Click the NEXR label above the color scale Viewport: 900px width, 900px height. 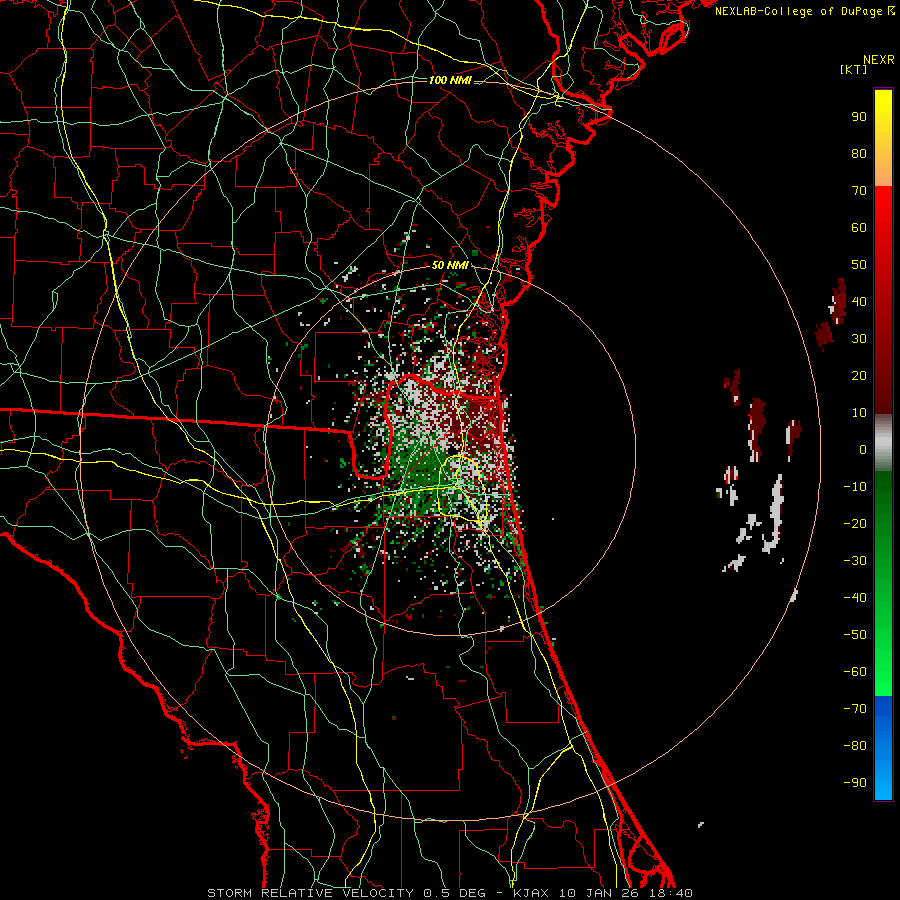(879, 60)
